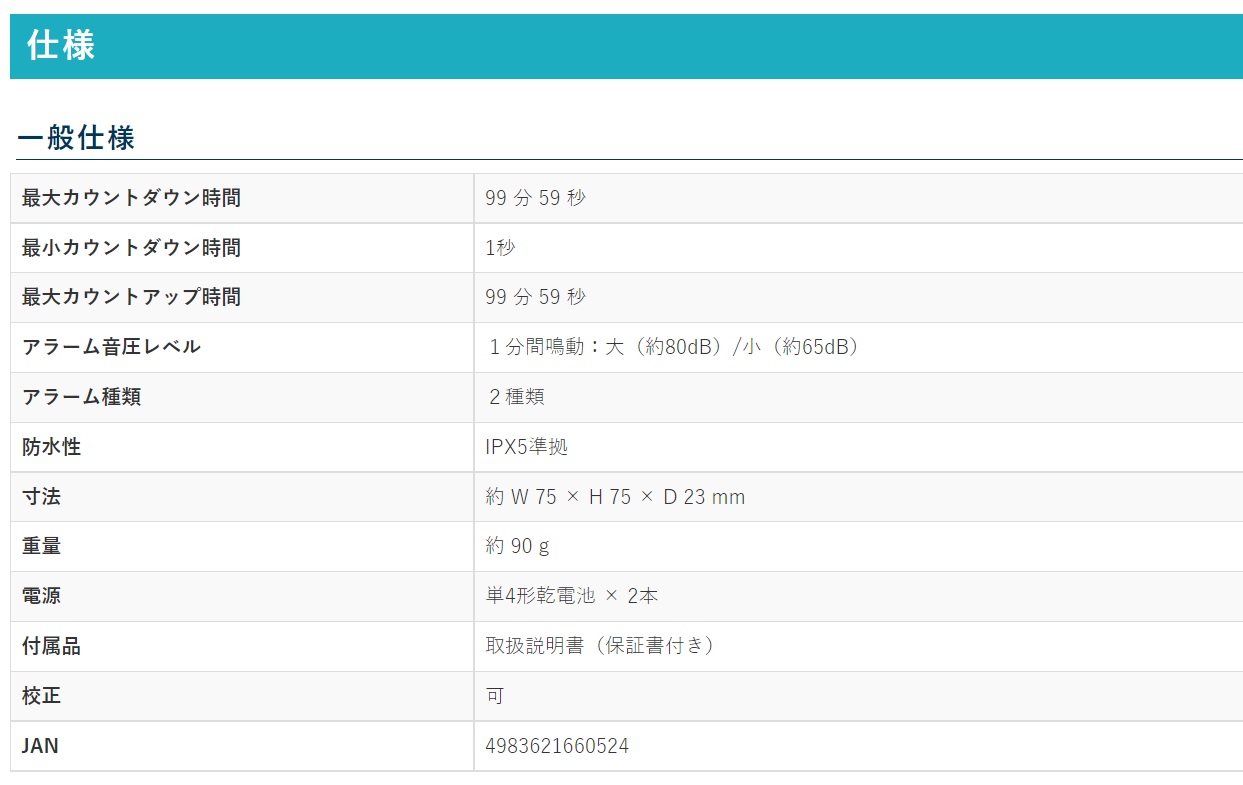Click the 99 分 59 秒 value beside 最大カウントダウン時間
1243x785 pixels.
point(536,198)
